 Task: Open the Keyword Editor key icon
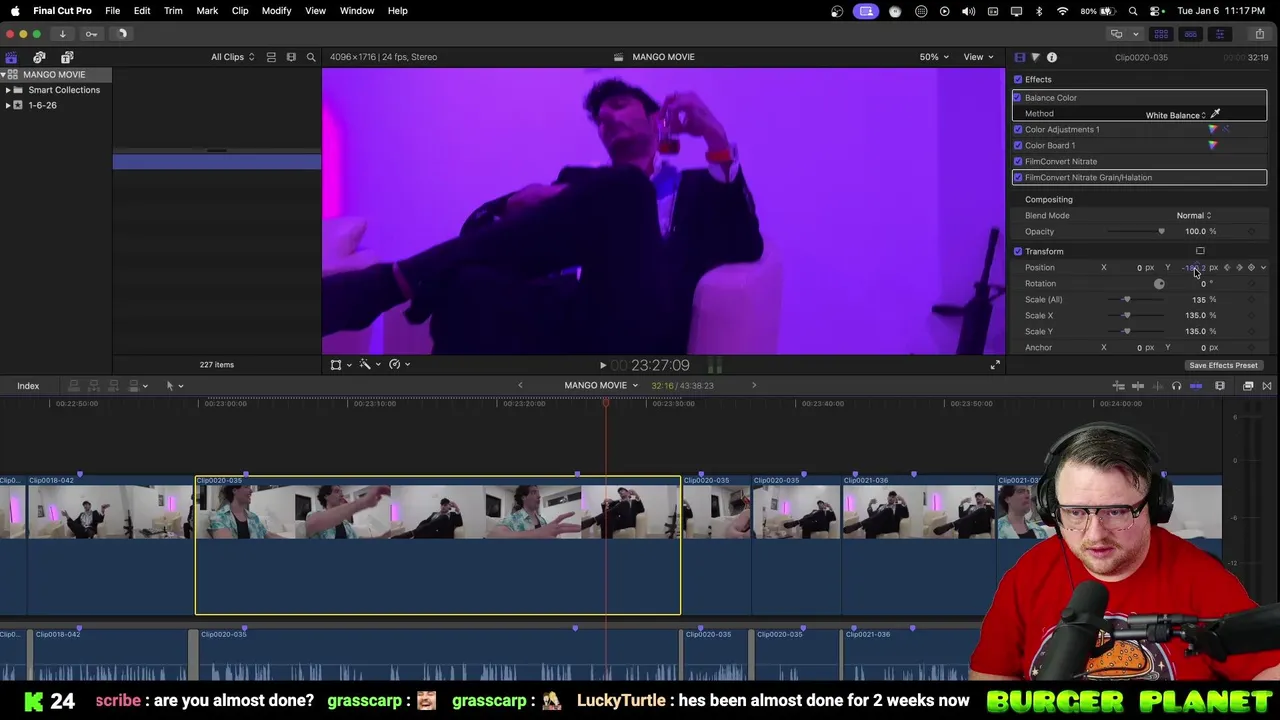pyautogui.click(x=91, y=34)
